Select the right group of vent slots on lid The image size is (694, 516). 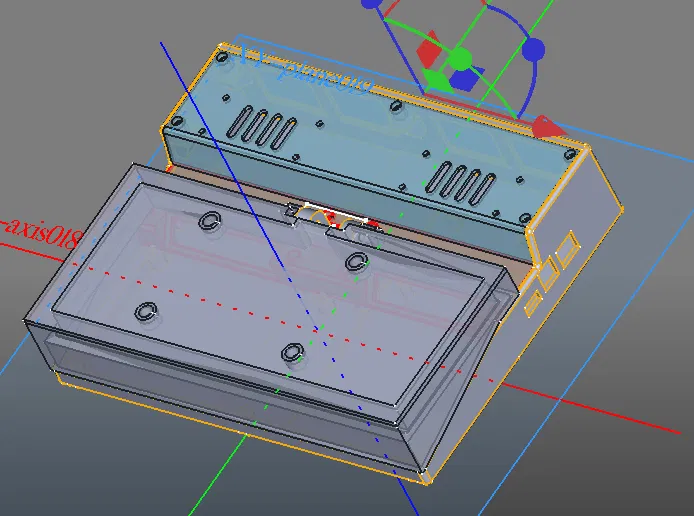(x=460, y=183)
